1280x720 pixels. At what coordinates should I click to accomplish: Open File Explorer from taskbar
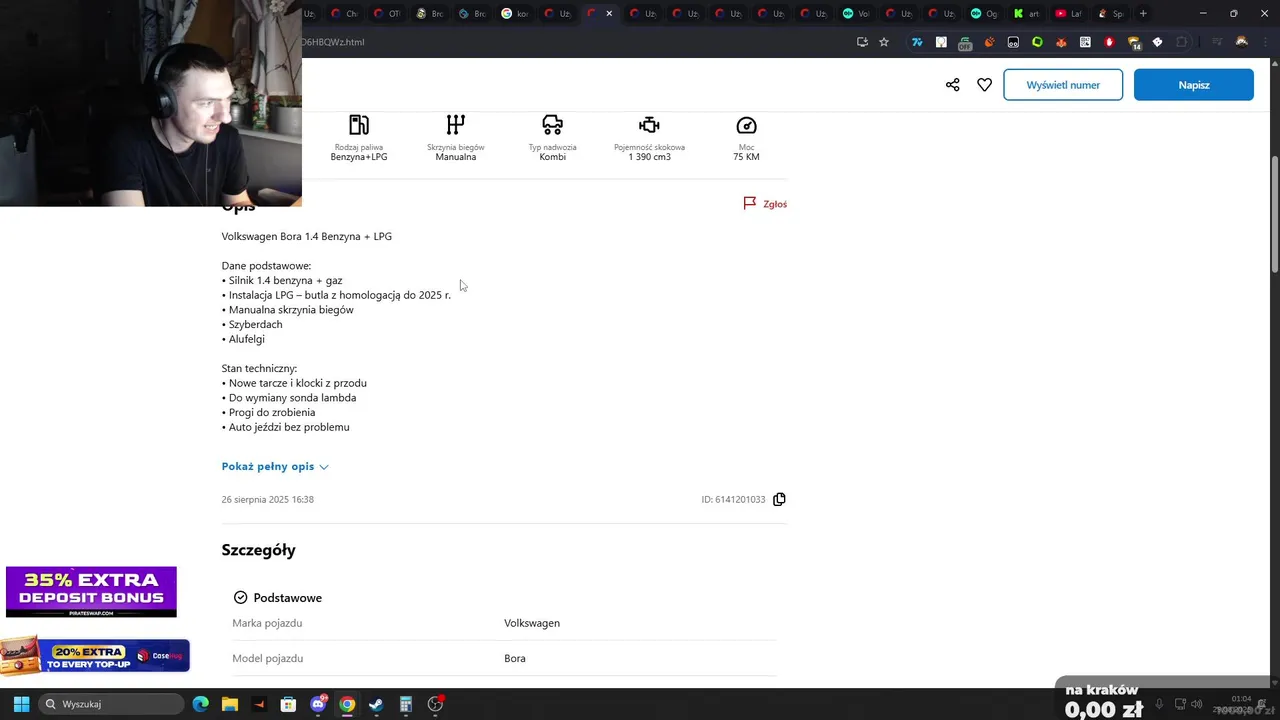coord(229,704)
